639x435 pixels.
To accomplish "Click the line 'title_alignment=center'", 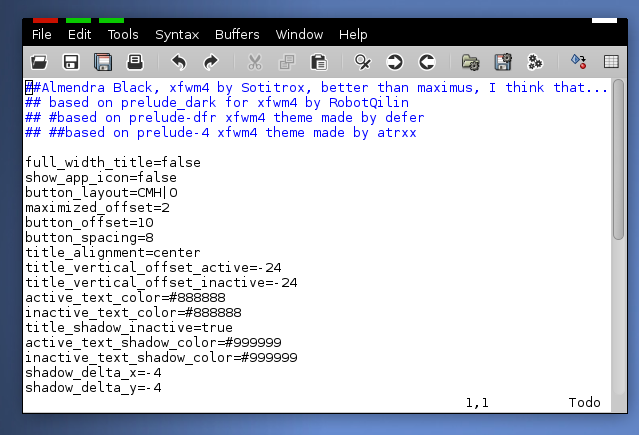I will pyautogui.click(x=113, y=253).
